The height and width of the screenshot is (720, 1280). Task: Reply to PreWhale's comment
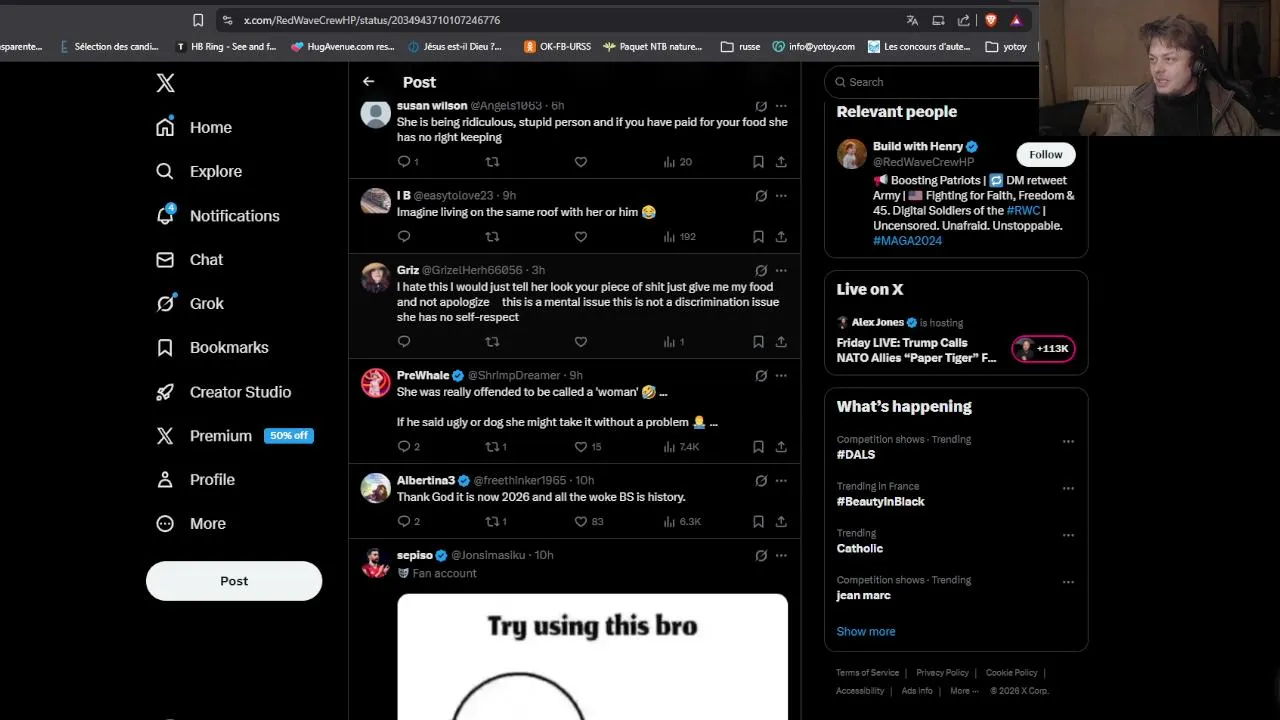click(x=404, y=447)
